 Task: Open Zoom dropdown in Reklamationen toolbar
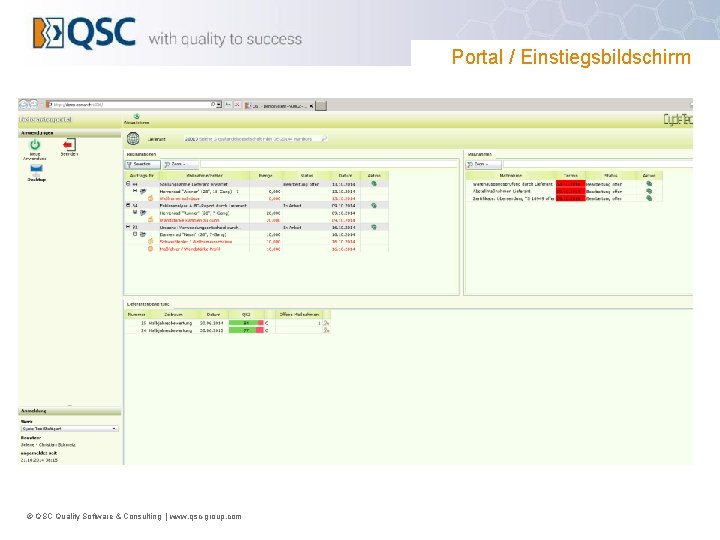click(x=180, y=164)
